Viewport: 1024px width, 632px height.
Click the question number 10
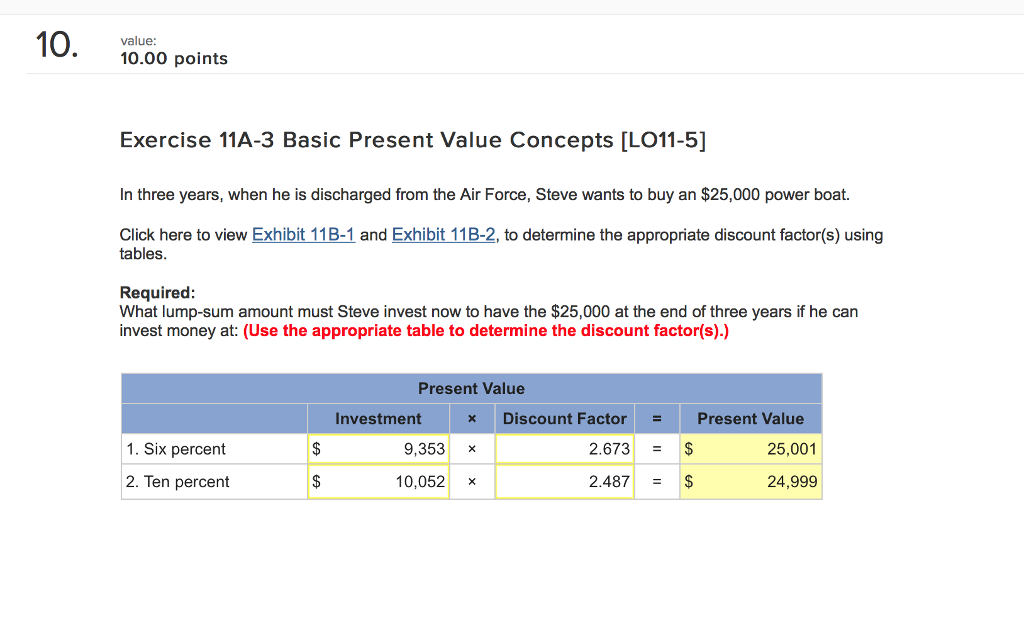coord(56,45)
